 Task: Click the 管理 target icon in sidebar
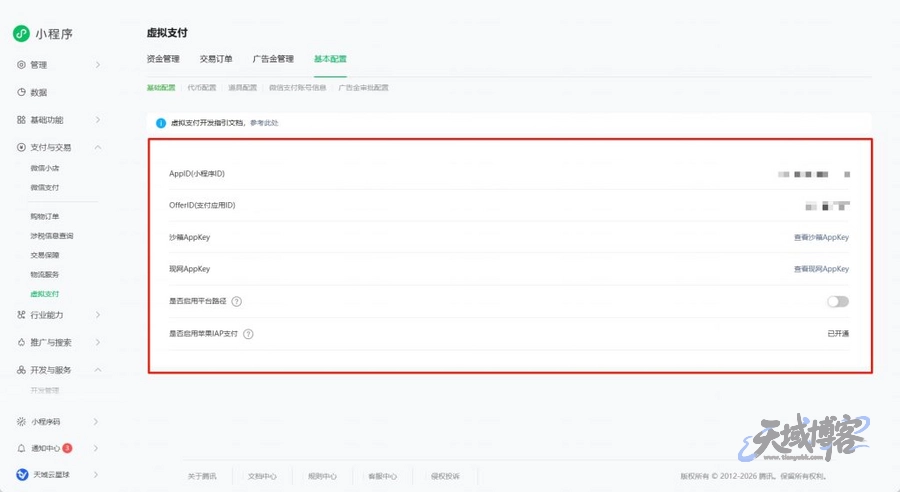[21, 65]
